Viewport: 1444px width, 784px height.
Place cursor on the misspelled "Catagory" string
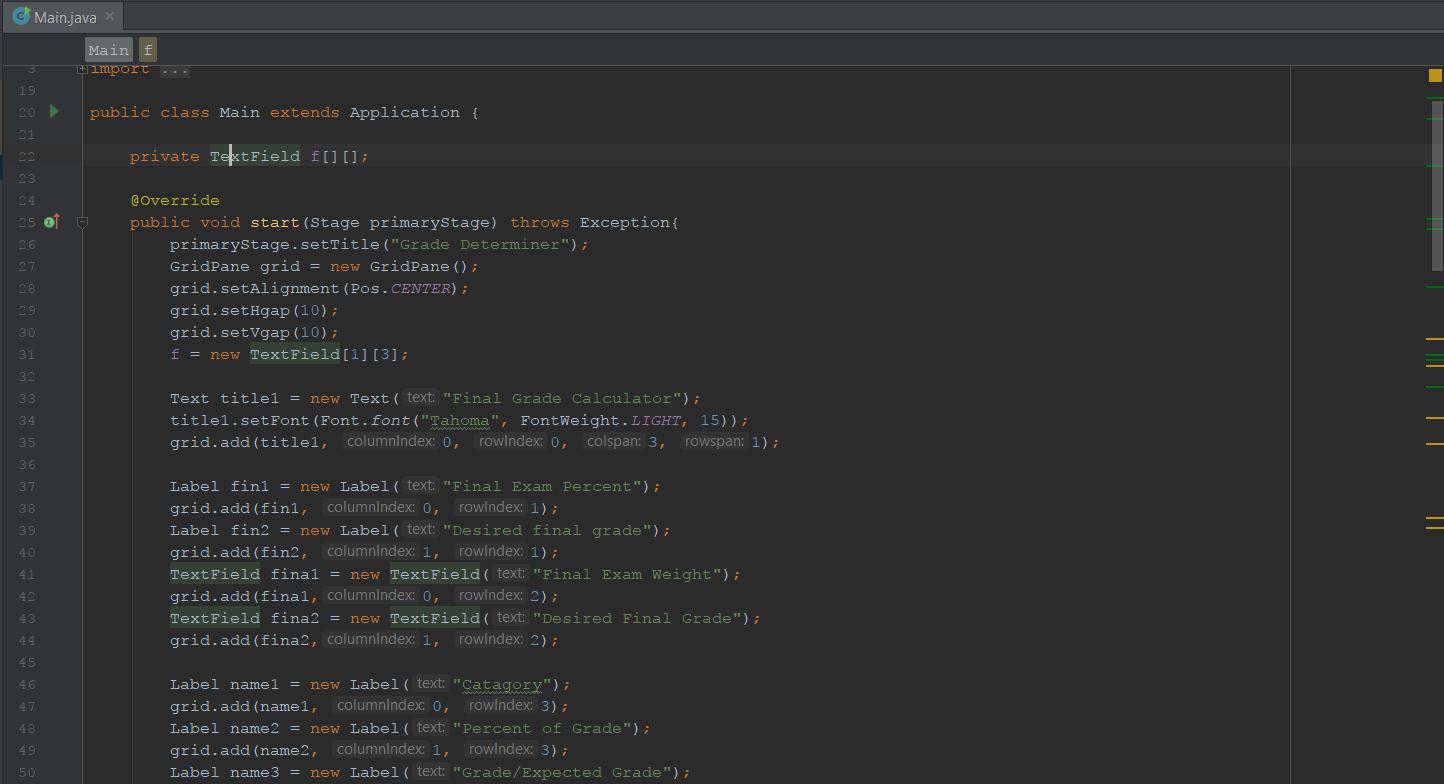tap(502, 685)
